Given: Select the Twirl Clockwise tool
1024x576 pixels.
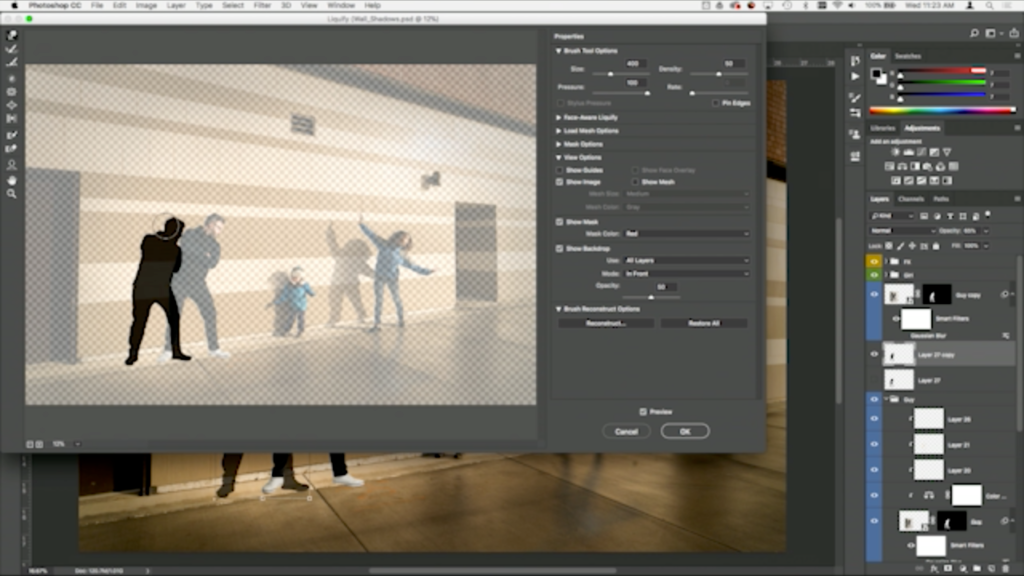Looking at the screenshot, I should tap(12, 75).
